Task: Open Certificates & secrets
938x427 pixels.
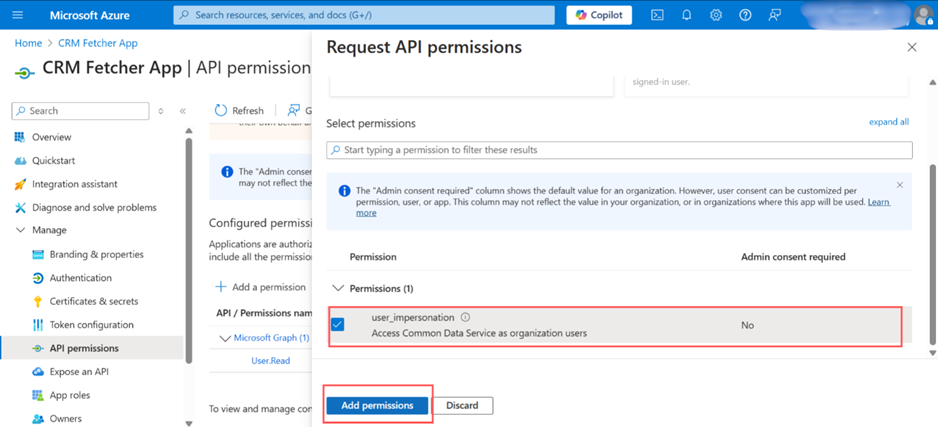Action: click(x=93, y=301)
